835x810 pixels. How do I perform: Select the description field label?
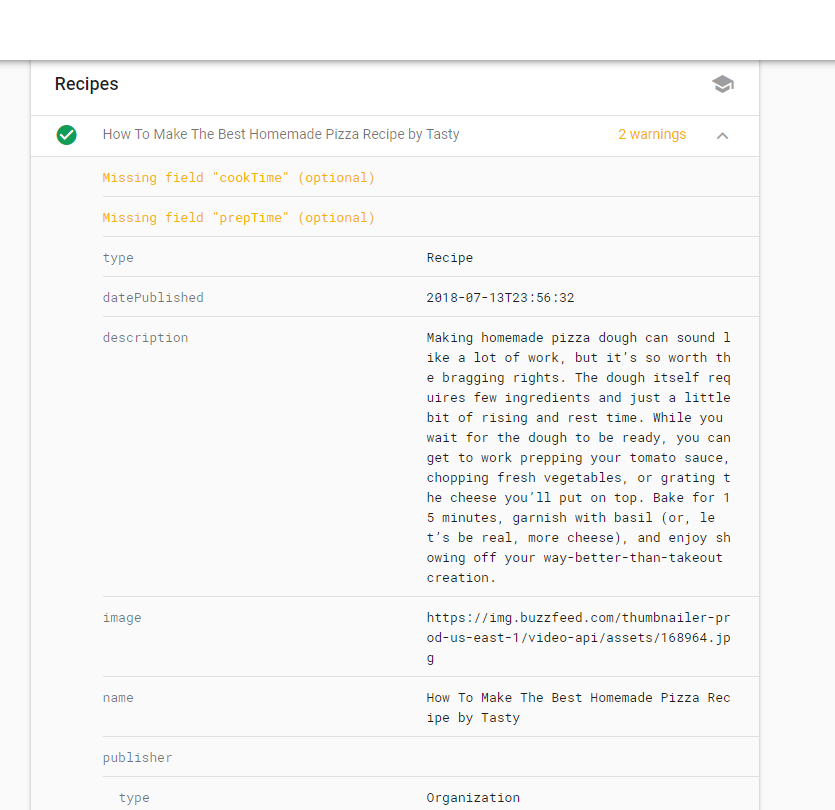pyautogui.click(x=145, y=338)
